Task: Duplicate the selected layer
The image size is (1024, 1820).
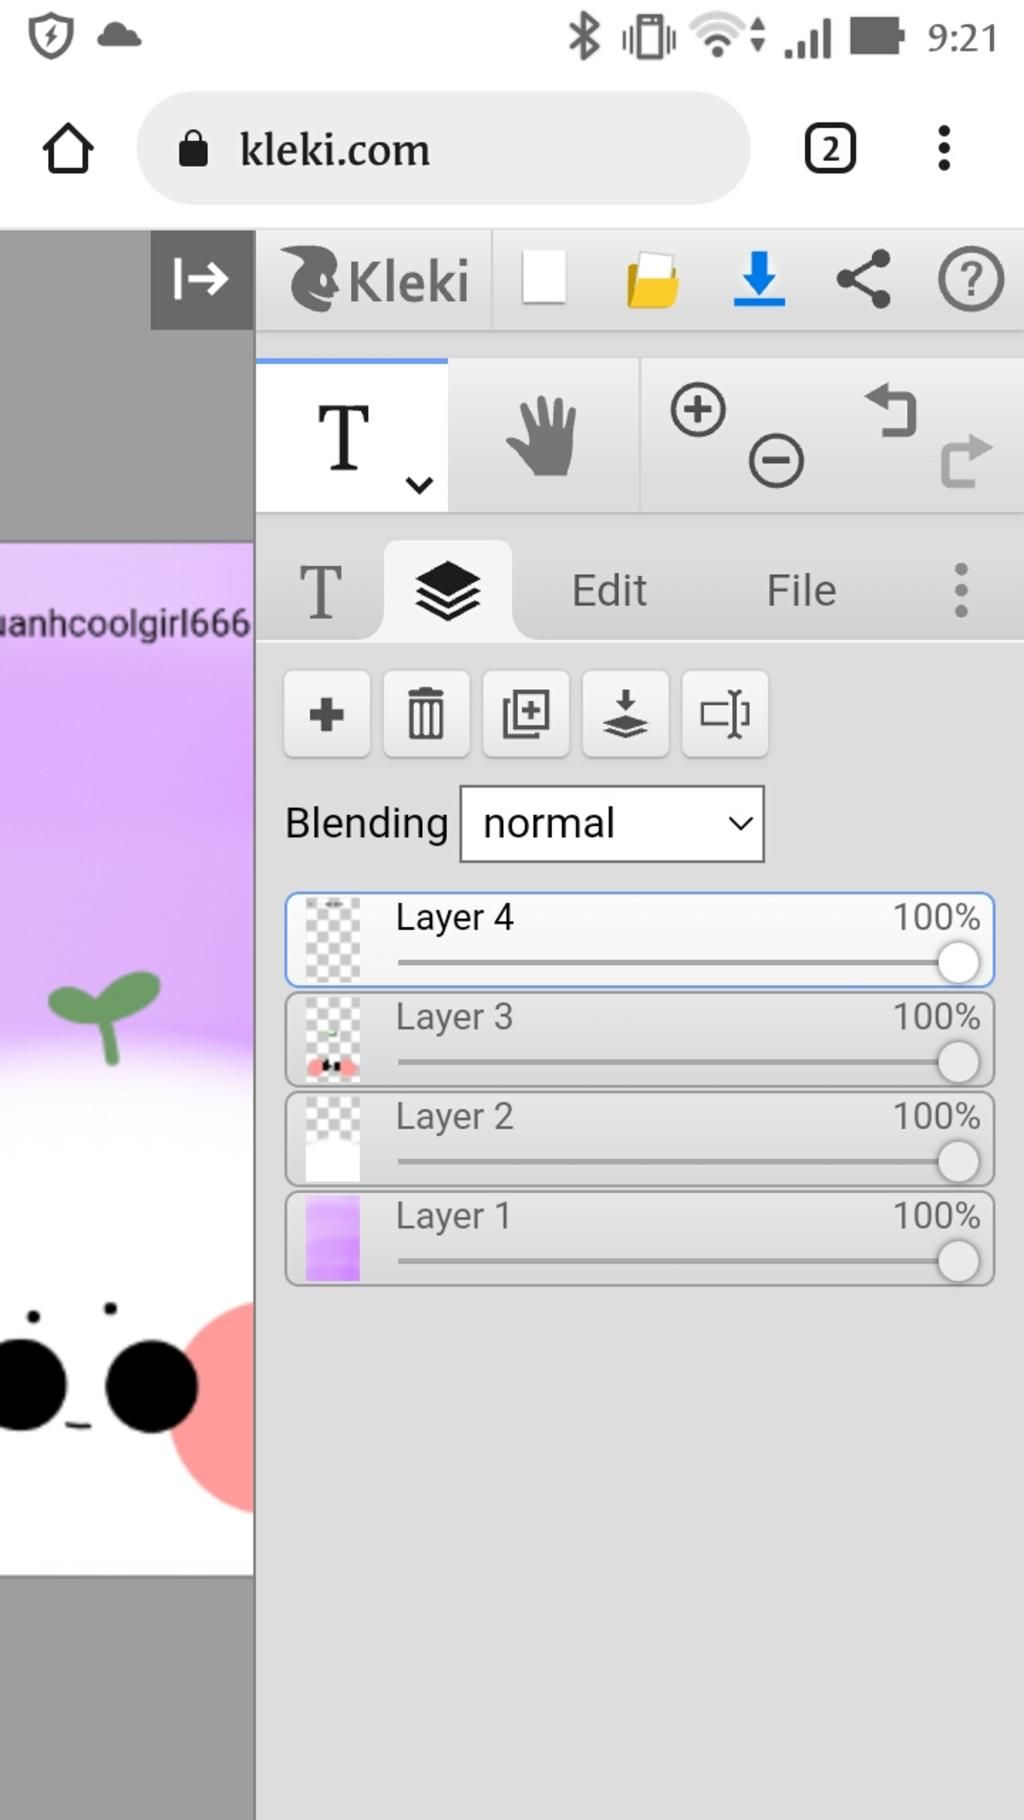Action: tap(526, 714)
